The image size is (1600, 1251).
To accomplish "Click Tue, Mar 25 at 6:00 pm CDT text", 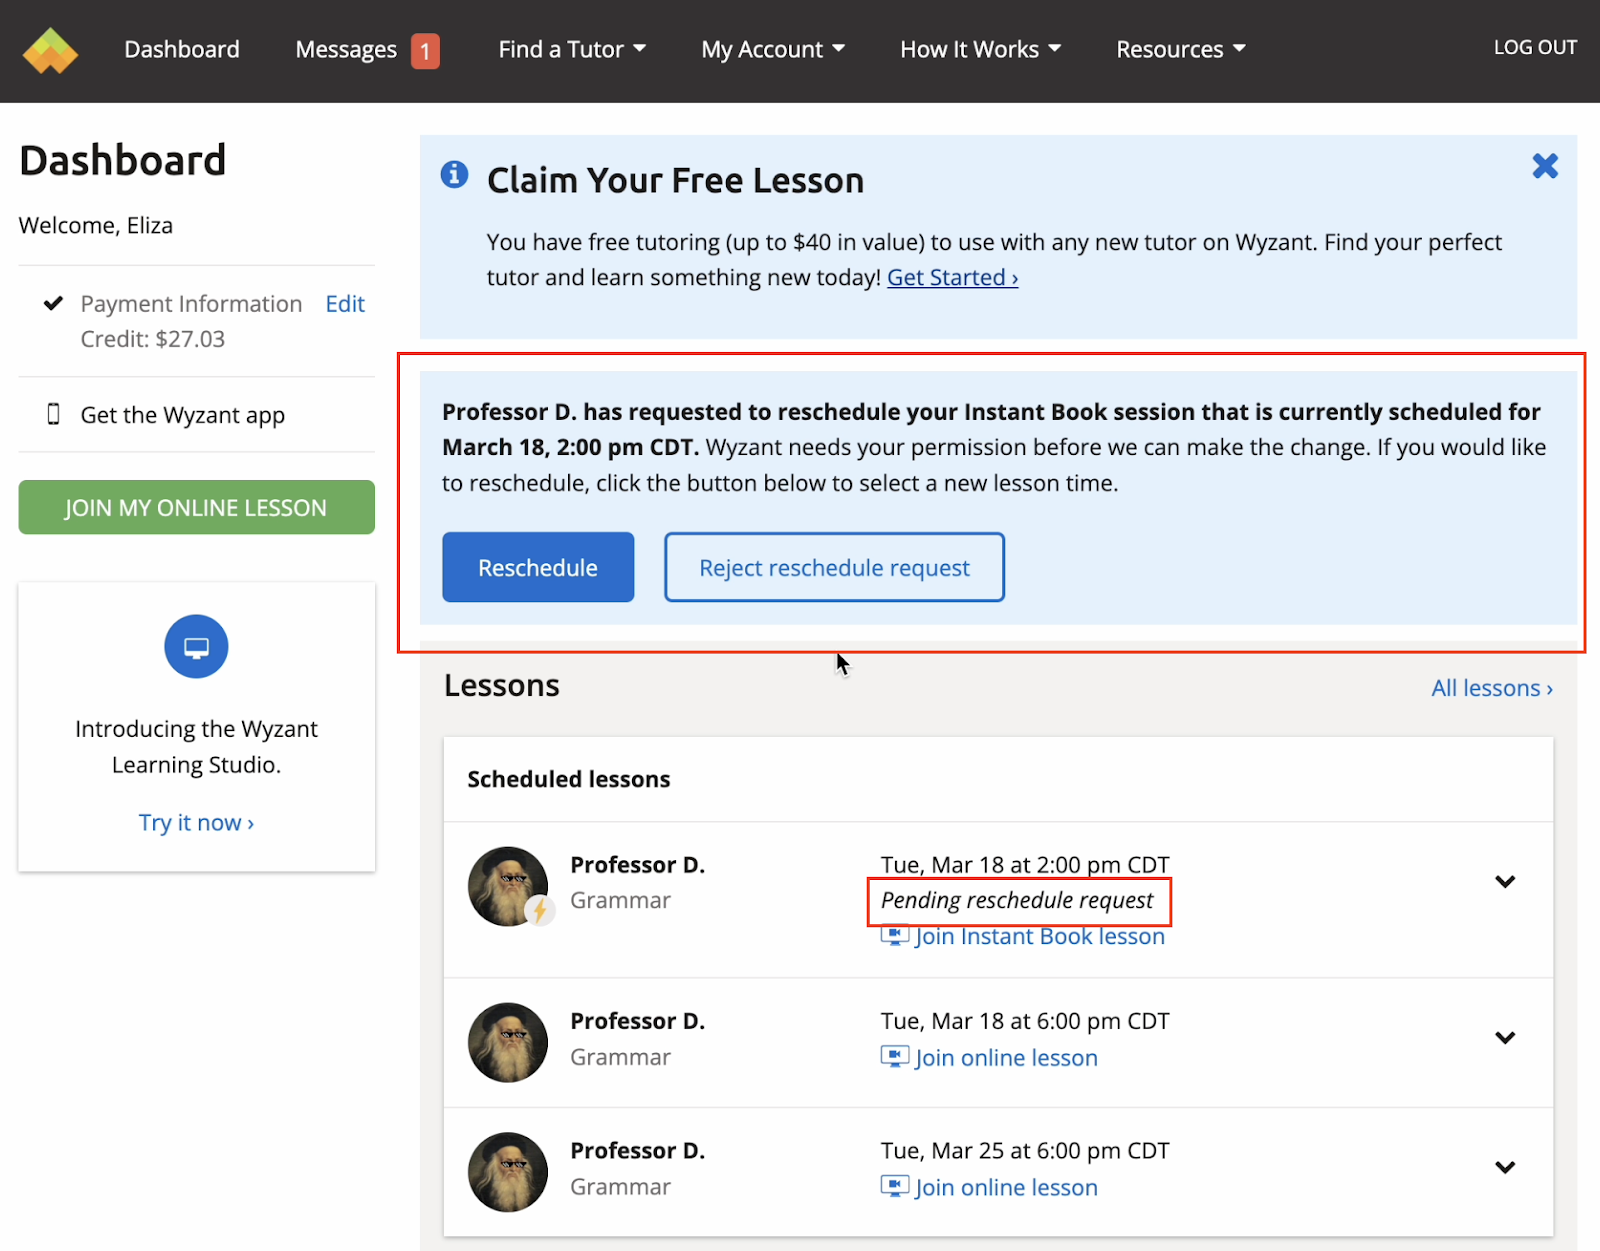I will pos(1025,1151).
